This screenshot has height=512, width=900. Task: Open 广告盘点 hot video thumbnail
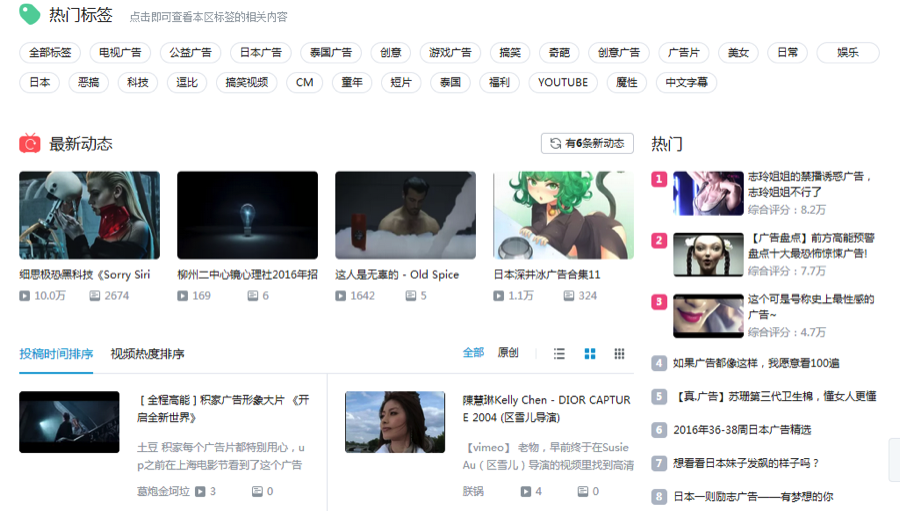(x=708, y=255)
